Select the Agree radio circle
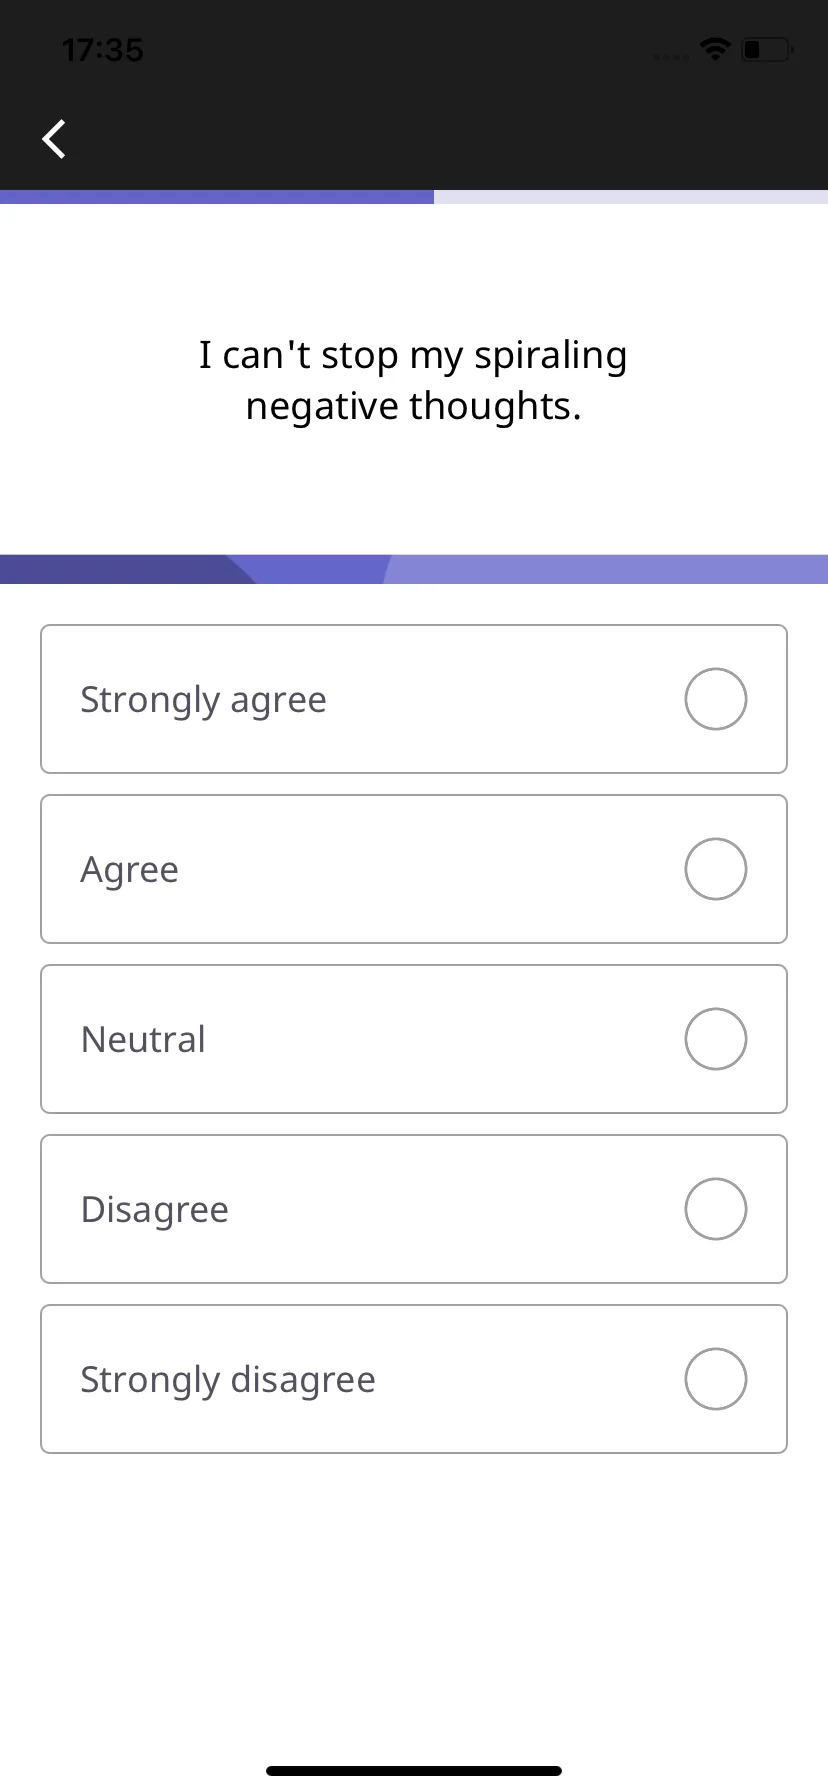The image size is (828, 1792). [716, 869]
